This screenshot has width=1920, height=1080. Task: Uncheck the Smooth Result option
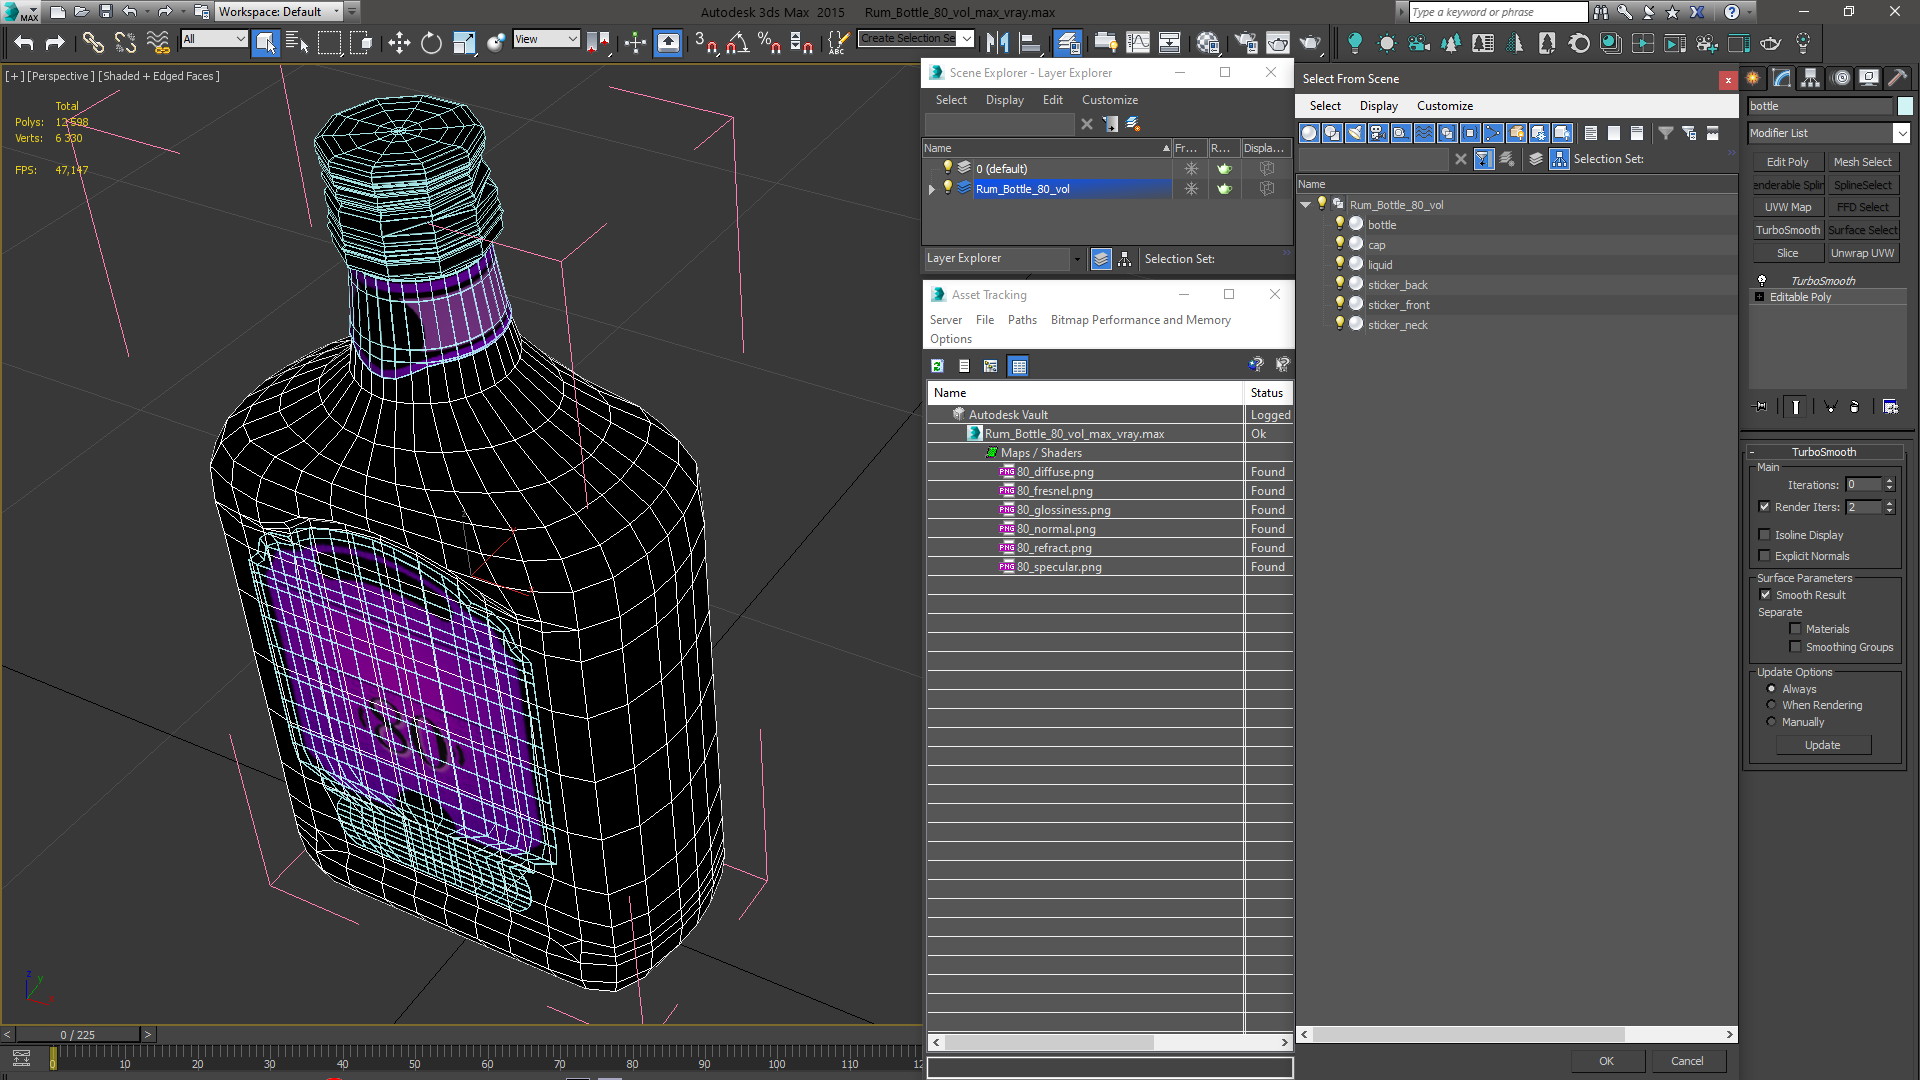tap(1765, 595)
